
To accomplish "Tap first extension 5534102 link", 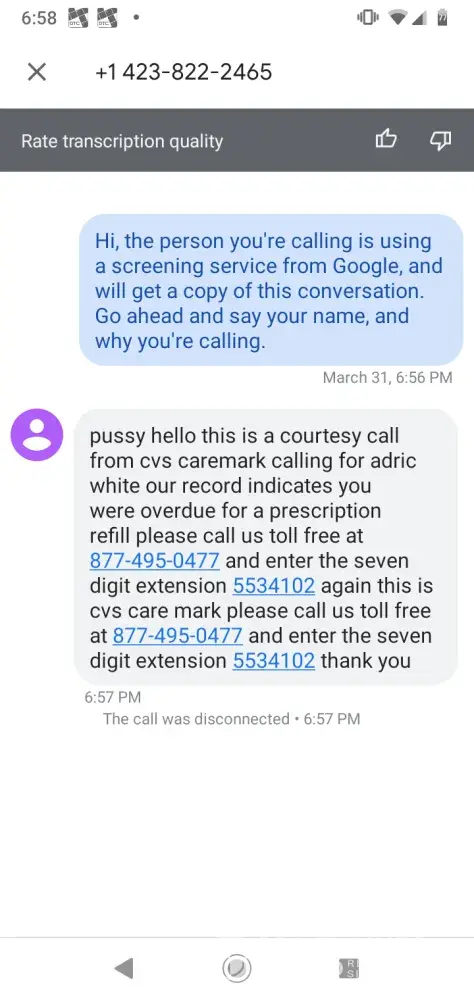I will [x=274, y=585].
